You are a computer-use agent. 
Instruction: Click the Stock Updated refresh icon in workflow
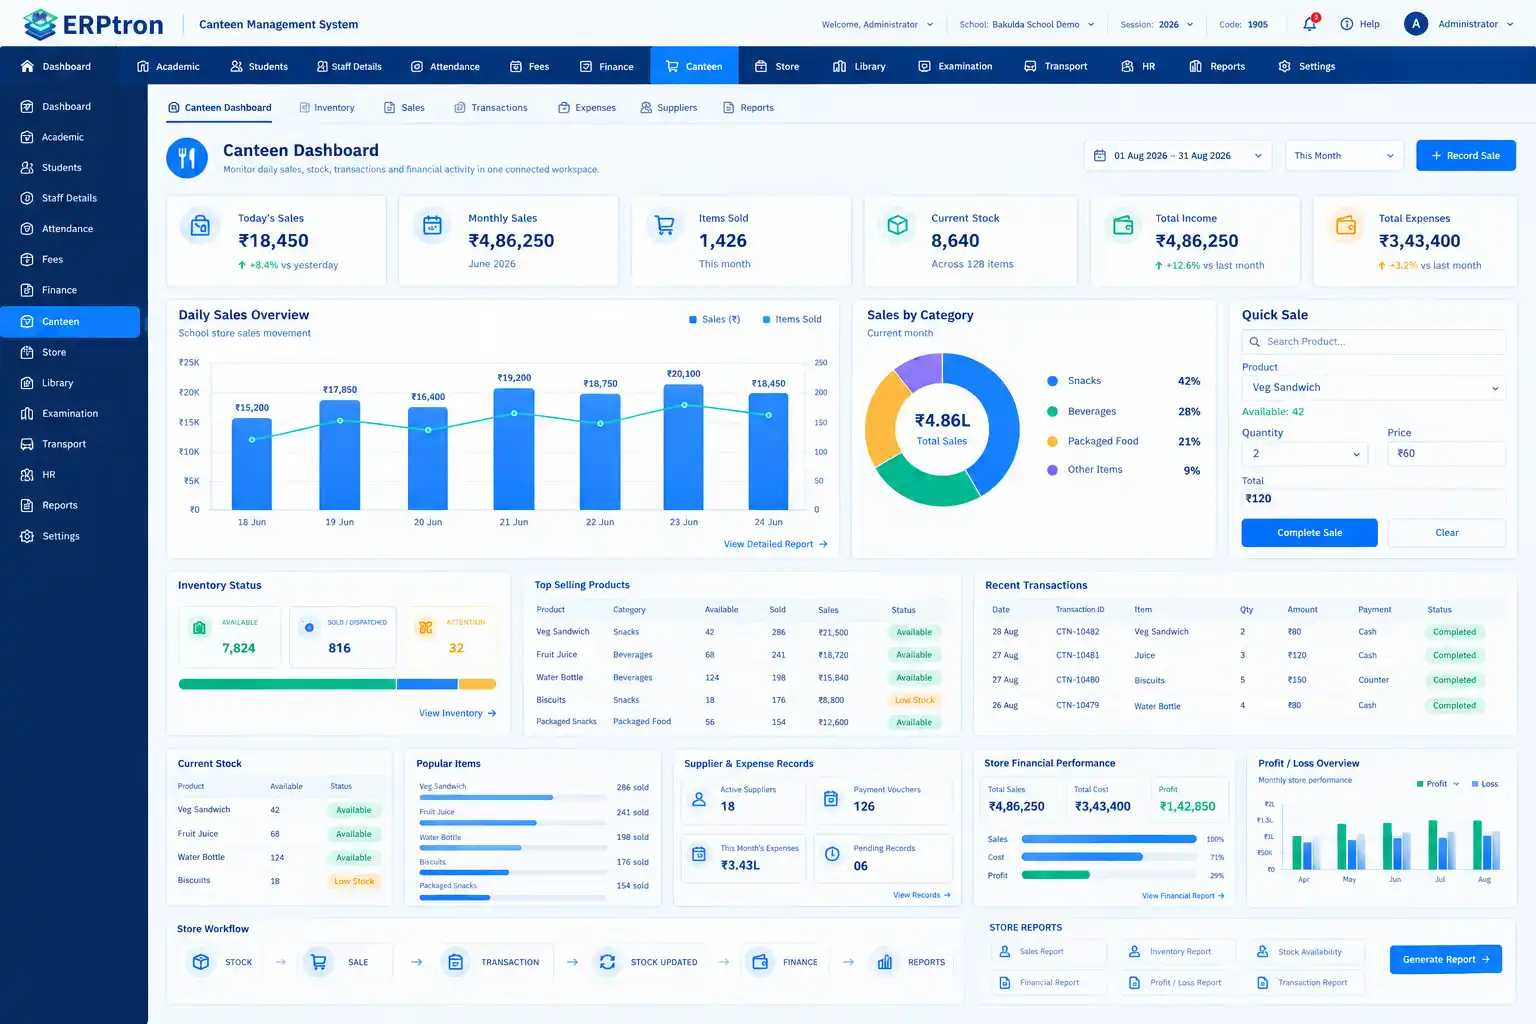(607, 962)
